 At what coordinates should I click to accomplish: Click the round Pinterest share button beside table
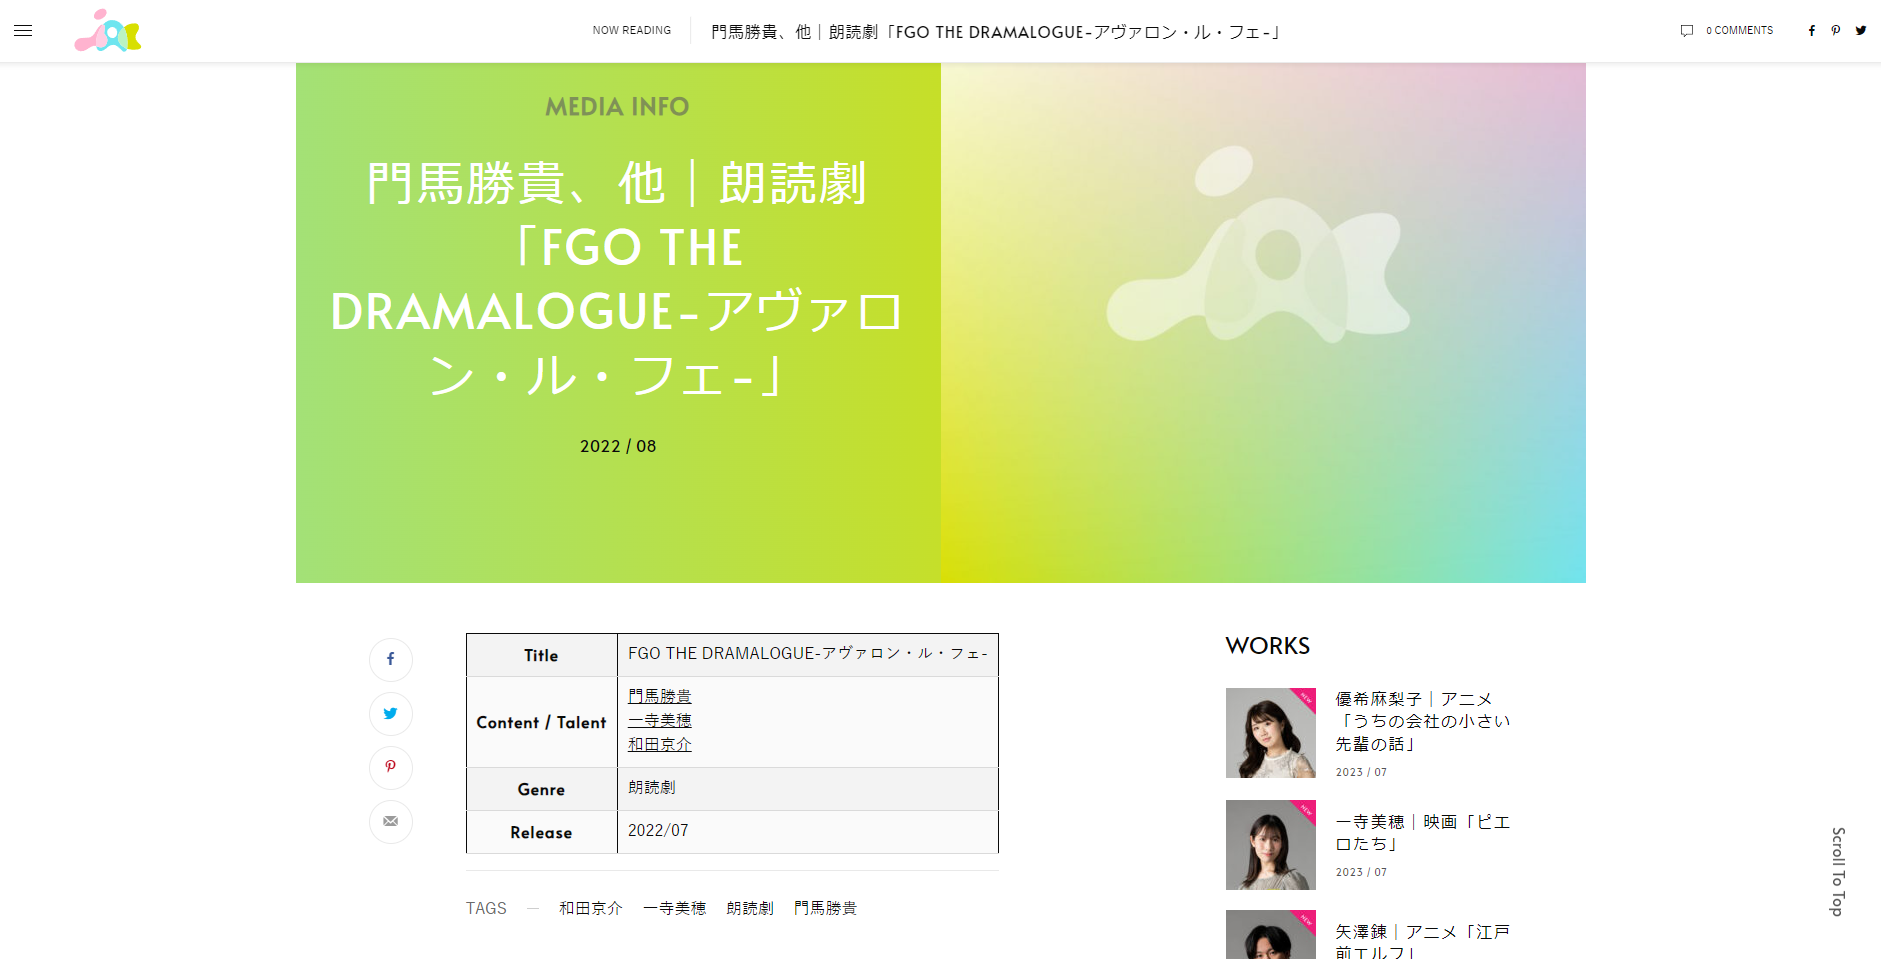tap(390, 767)
